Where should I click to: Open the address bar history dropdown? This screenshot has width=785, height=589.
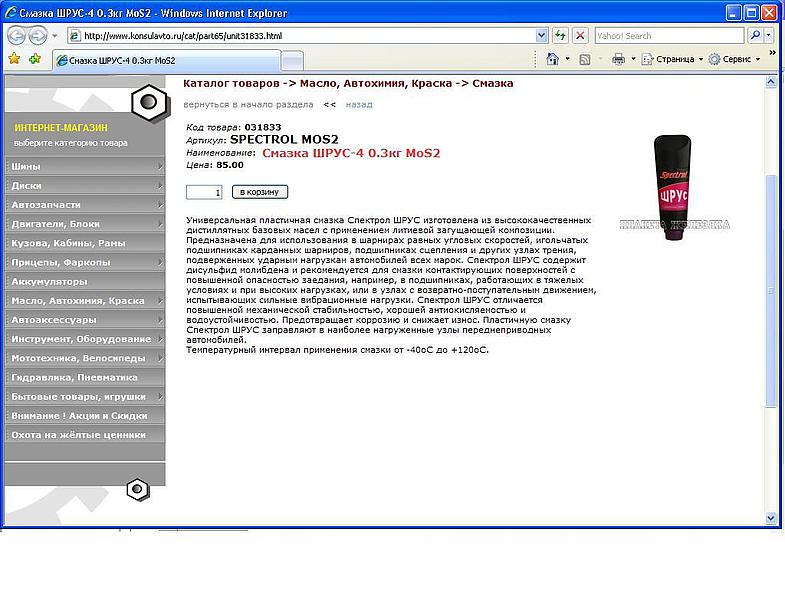[541, 36]
